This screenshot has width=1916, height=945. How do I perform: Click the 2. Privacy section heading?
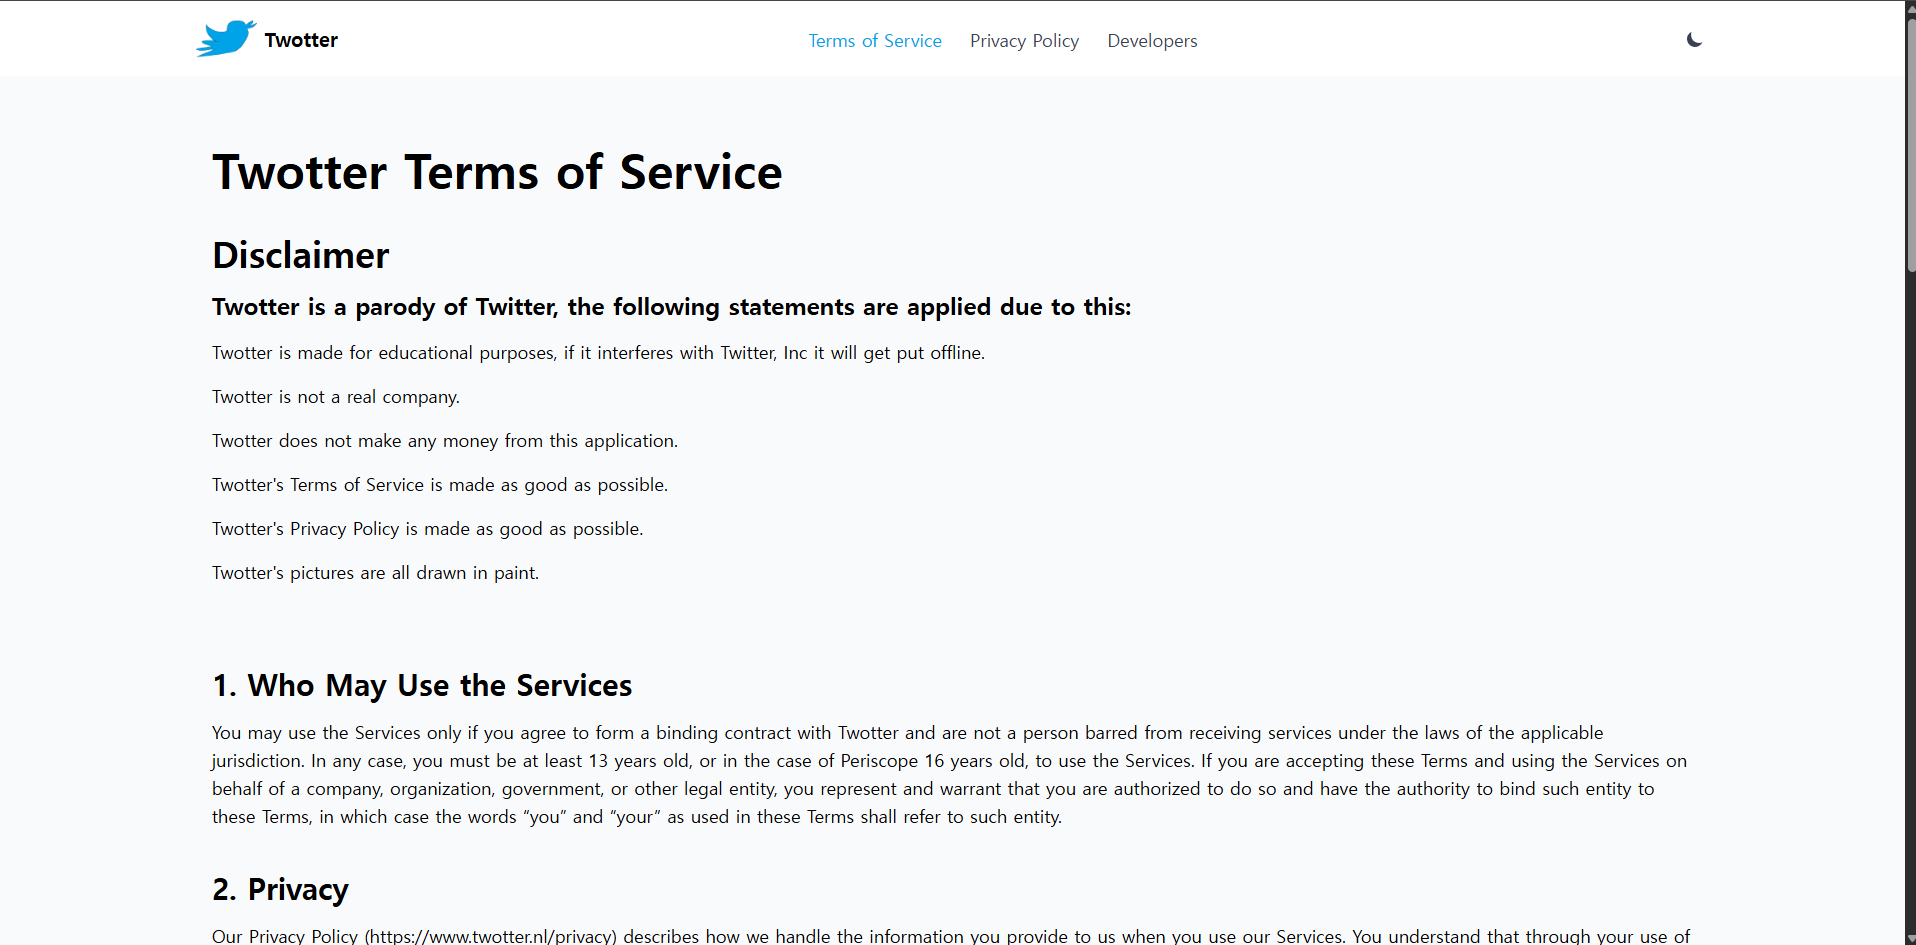[280, 890]
